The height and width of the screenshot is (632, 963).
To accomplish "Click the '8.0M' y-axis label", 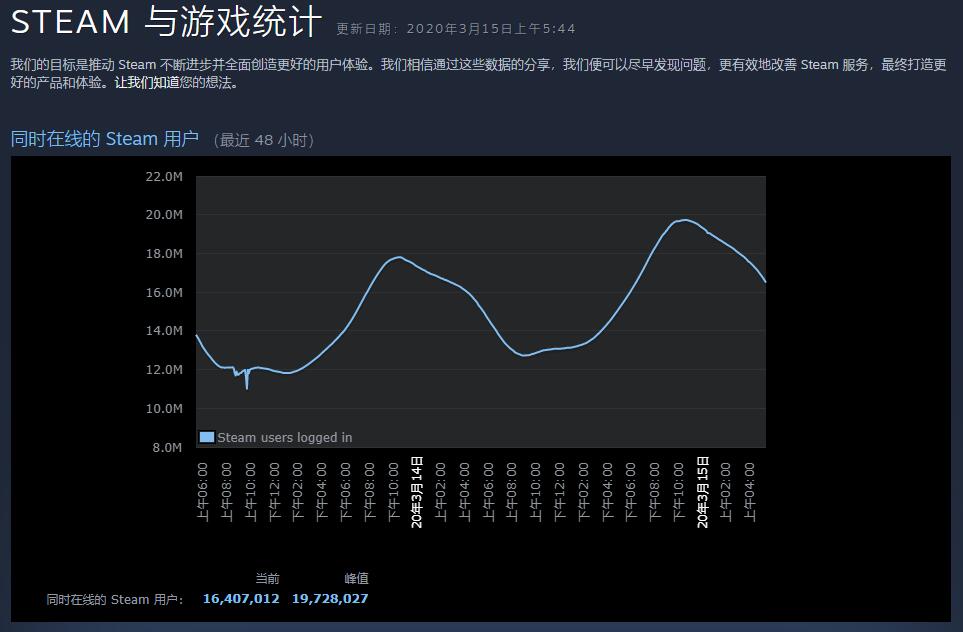I will pyautogui.click(x=167, y=447).
